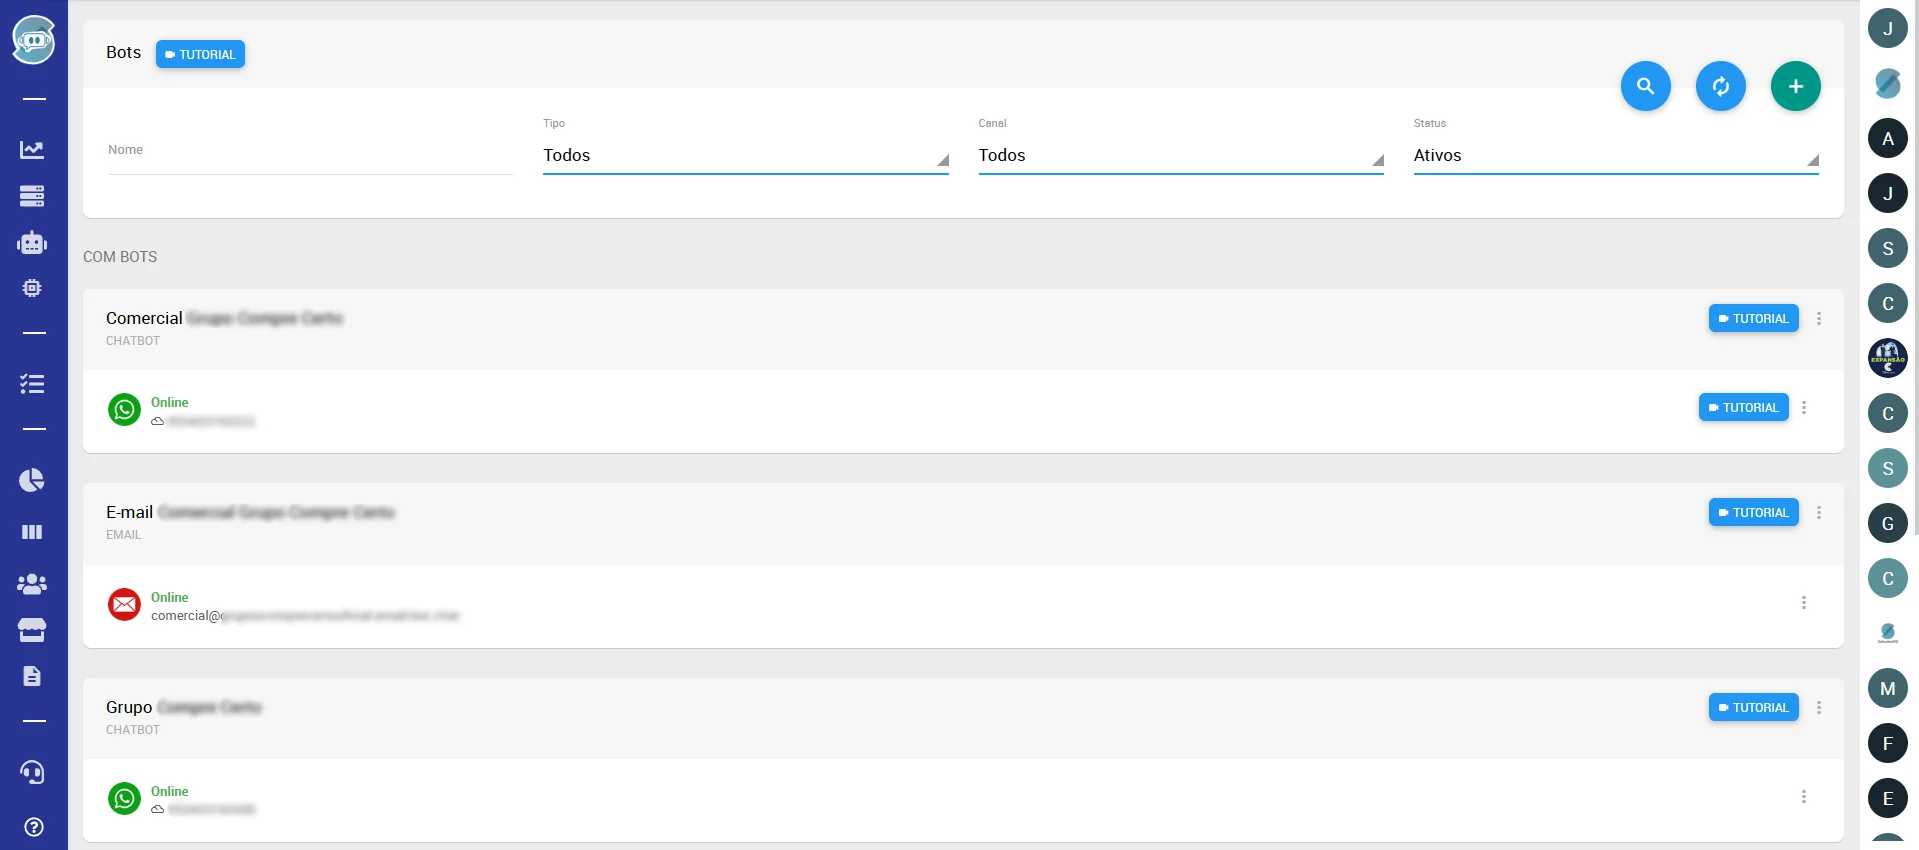Open the analytics line chart icon

[x=32, y=150]
